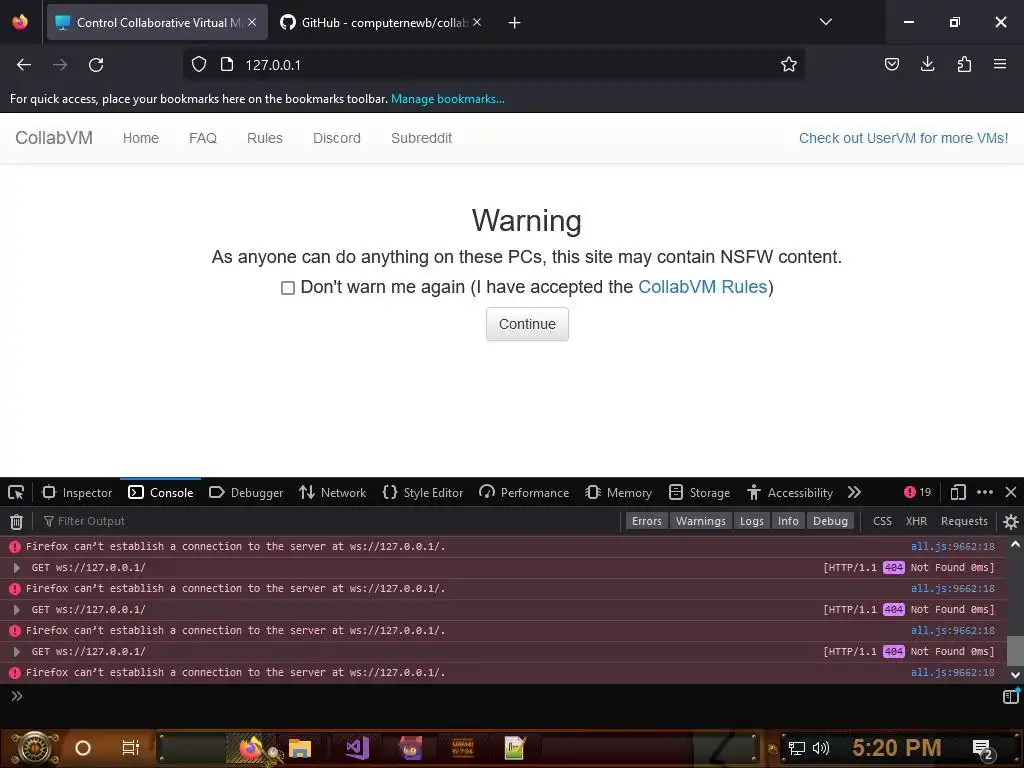This screenshot has height=768, width=1024.
Task: Toggle the Errors console filter
Action: [x=647, y=521]
